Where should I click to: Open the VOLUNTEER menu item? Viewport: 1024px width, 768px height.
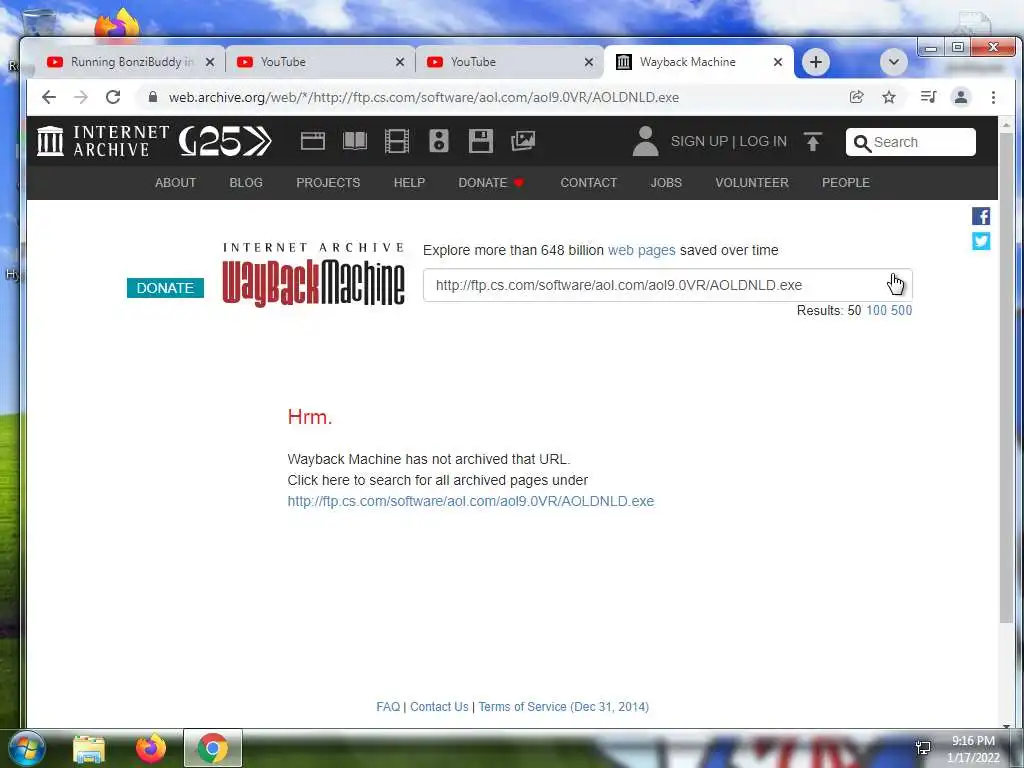(x=752, y=183)
